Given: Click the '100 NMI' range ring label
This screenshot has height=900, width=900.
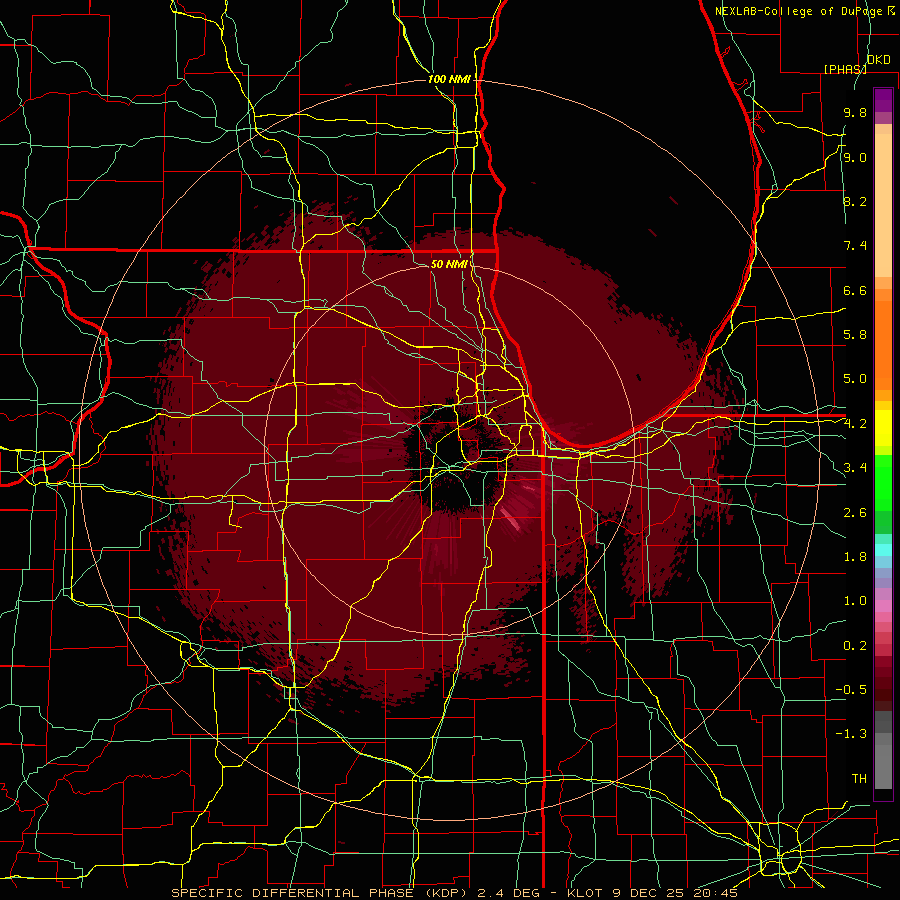Looking at the screenshot, I should [x=449, y=79].
